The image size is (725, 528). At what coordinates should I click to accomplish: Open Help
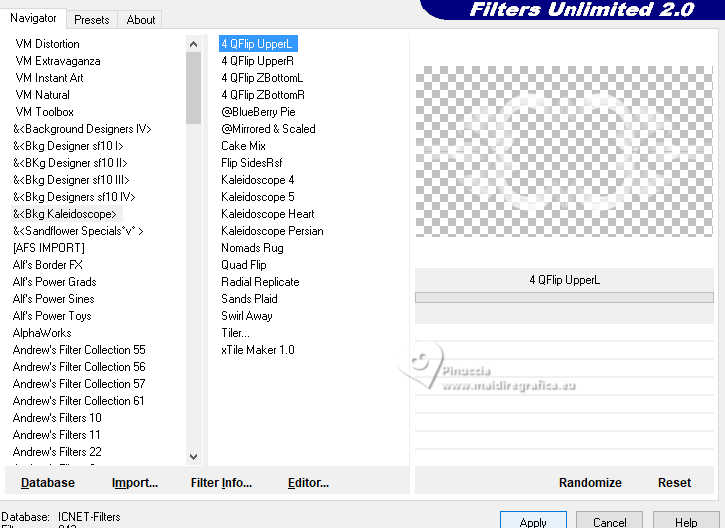(x=686, y=521)
